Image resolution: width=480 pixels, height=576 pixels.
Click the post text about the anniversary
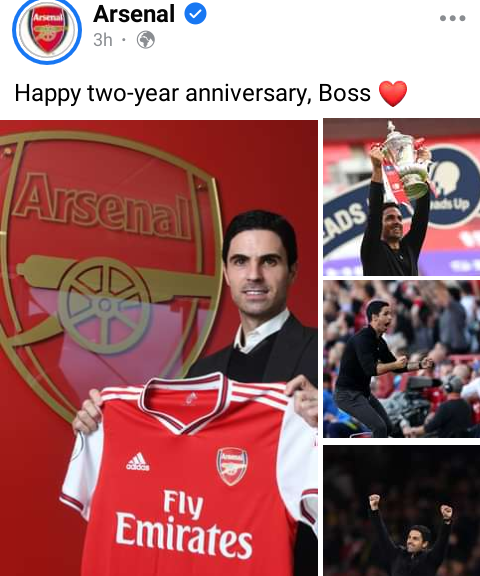pyautogui.click(x=192, y=93)
